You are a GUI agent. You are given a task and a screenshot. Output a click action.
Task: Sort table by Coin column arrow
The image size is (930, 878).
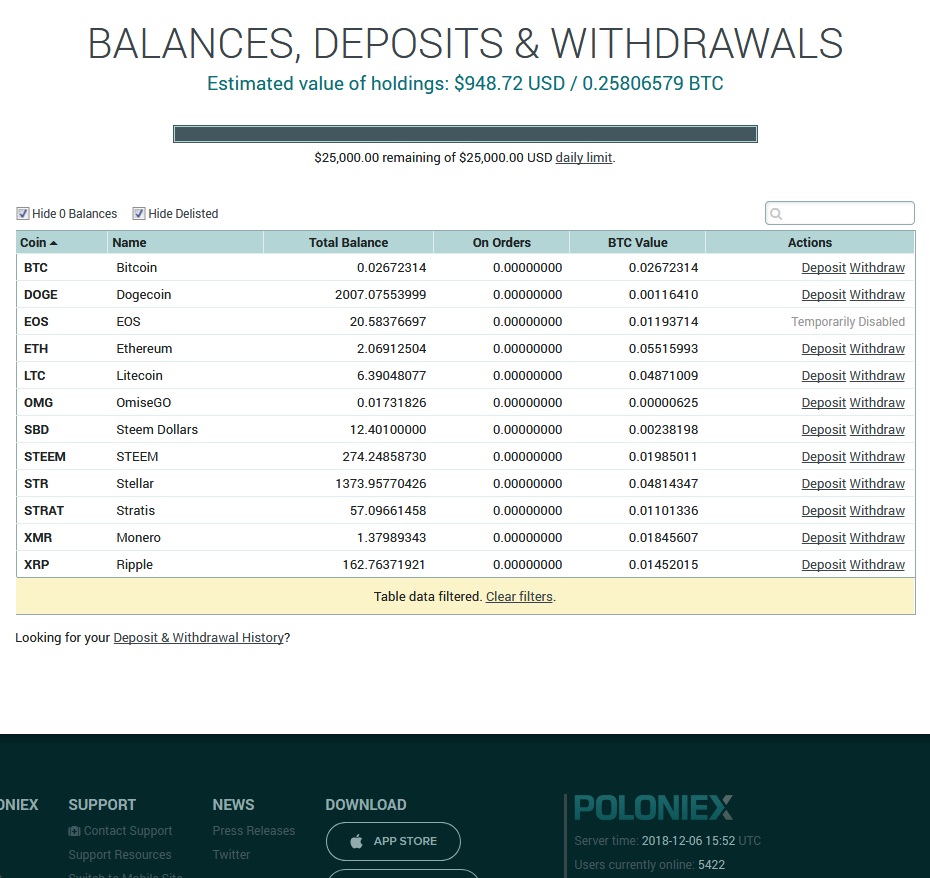coord(53,243)
